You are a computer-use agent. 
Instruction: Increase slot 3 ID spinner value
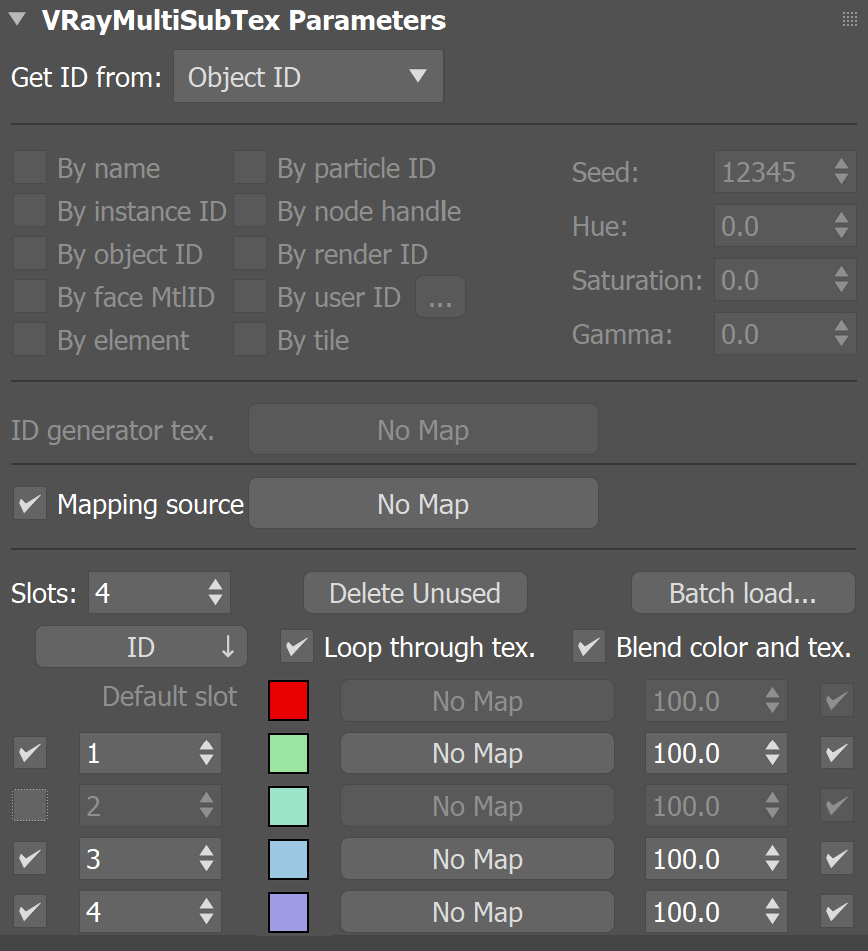206,851
